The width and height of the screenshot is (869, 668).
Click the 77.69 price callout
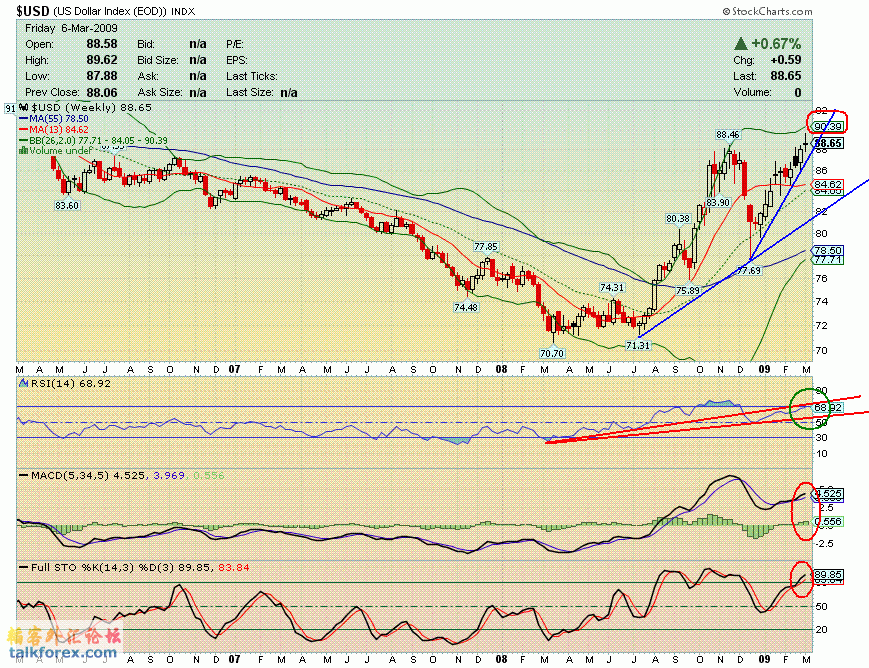point(749,271)
